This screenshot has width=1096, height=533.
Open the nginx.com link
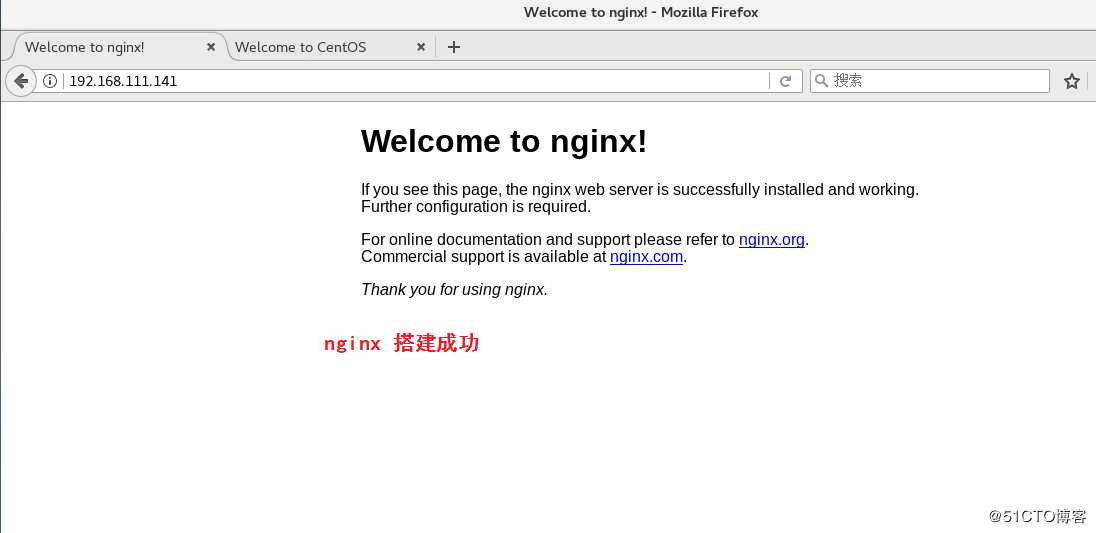pyautogui.click(x=646, y=256)
